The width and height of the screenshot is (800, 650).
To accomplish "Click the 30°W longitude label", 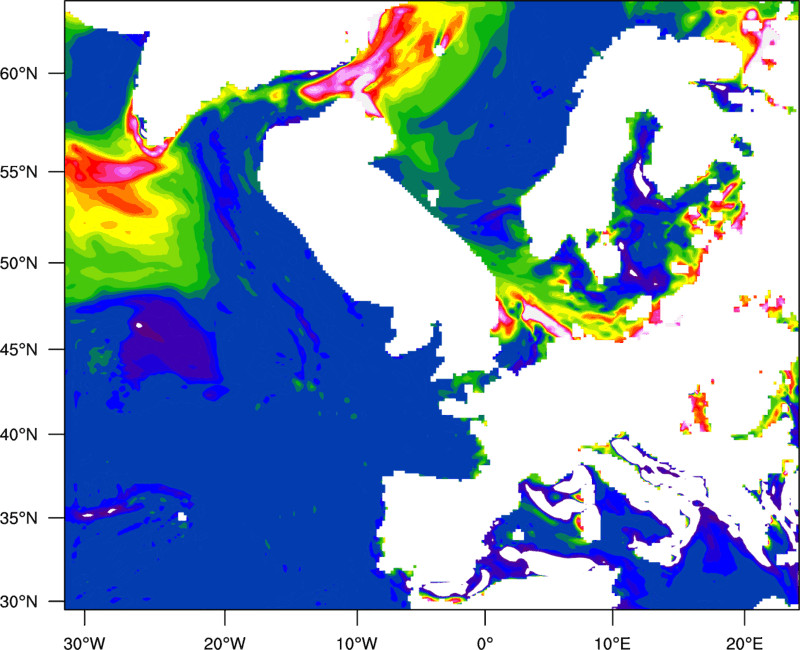I will pos(85,643).
